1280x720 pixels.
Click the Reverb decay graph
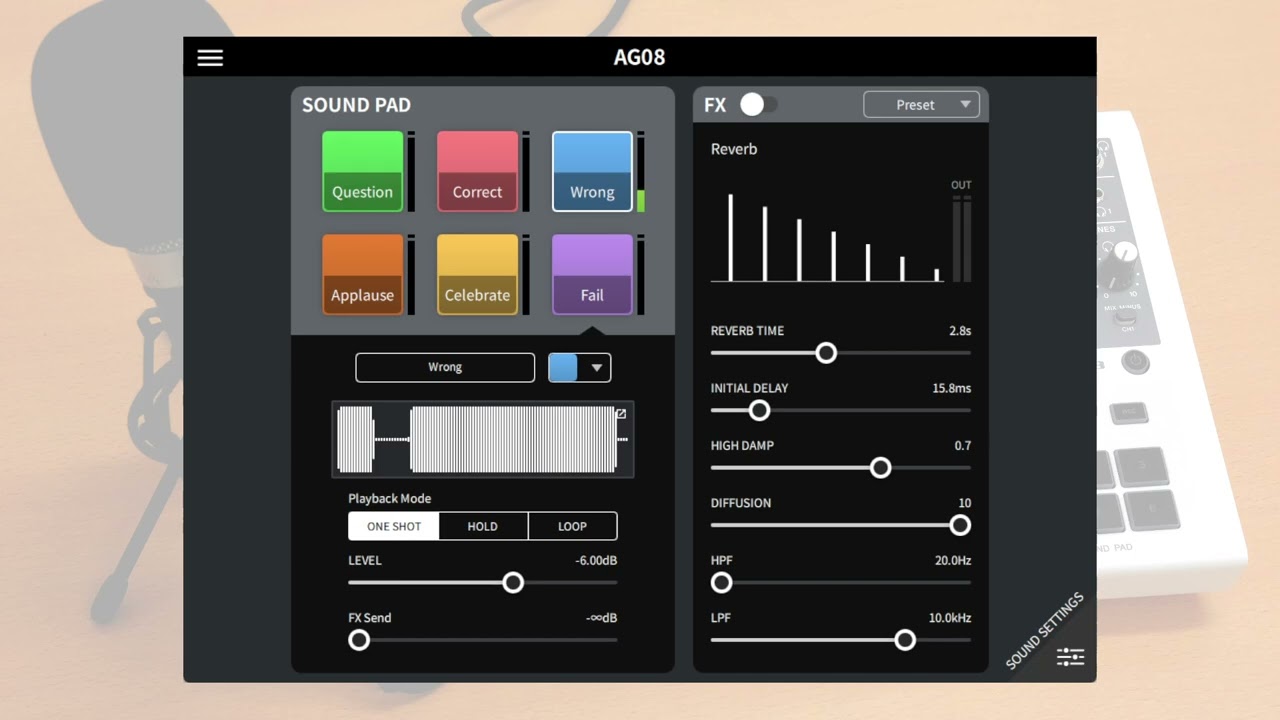[827, 237]
